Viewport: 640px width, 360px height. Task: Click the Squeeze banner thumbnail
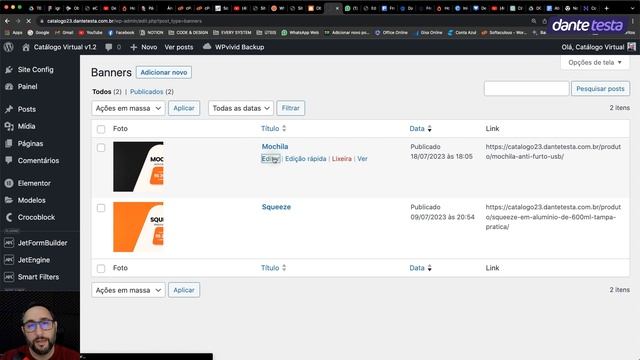pyautogui.click(x=138, y=227)
